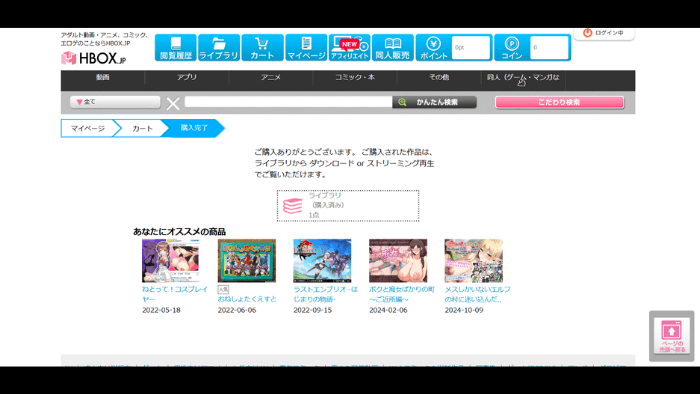This screenshot has width=700, height=394.
Task: Click the date text 2022-06-06
Action: point(237,310)
